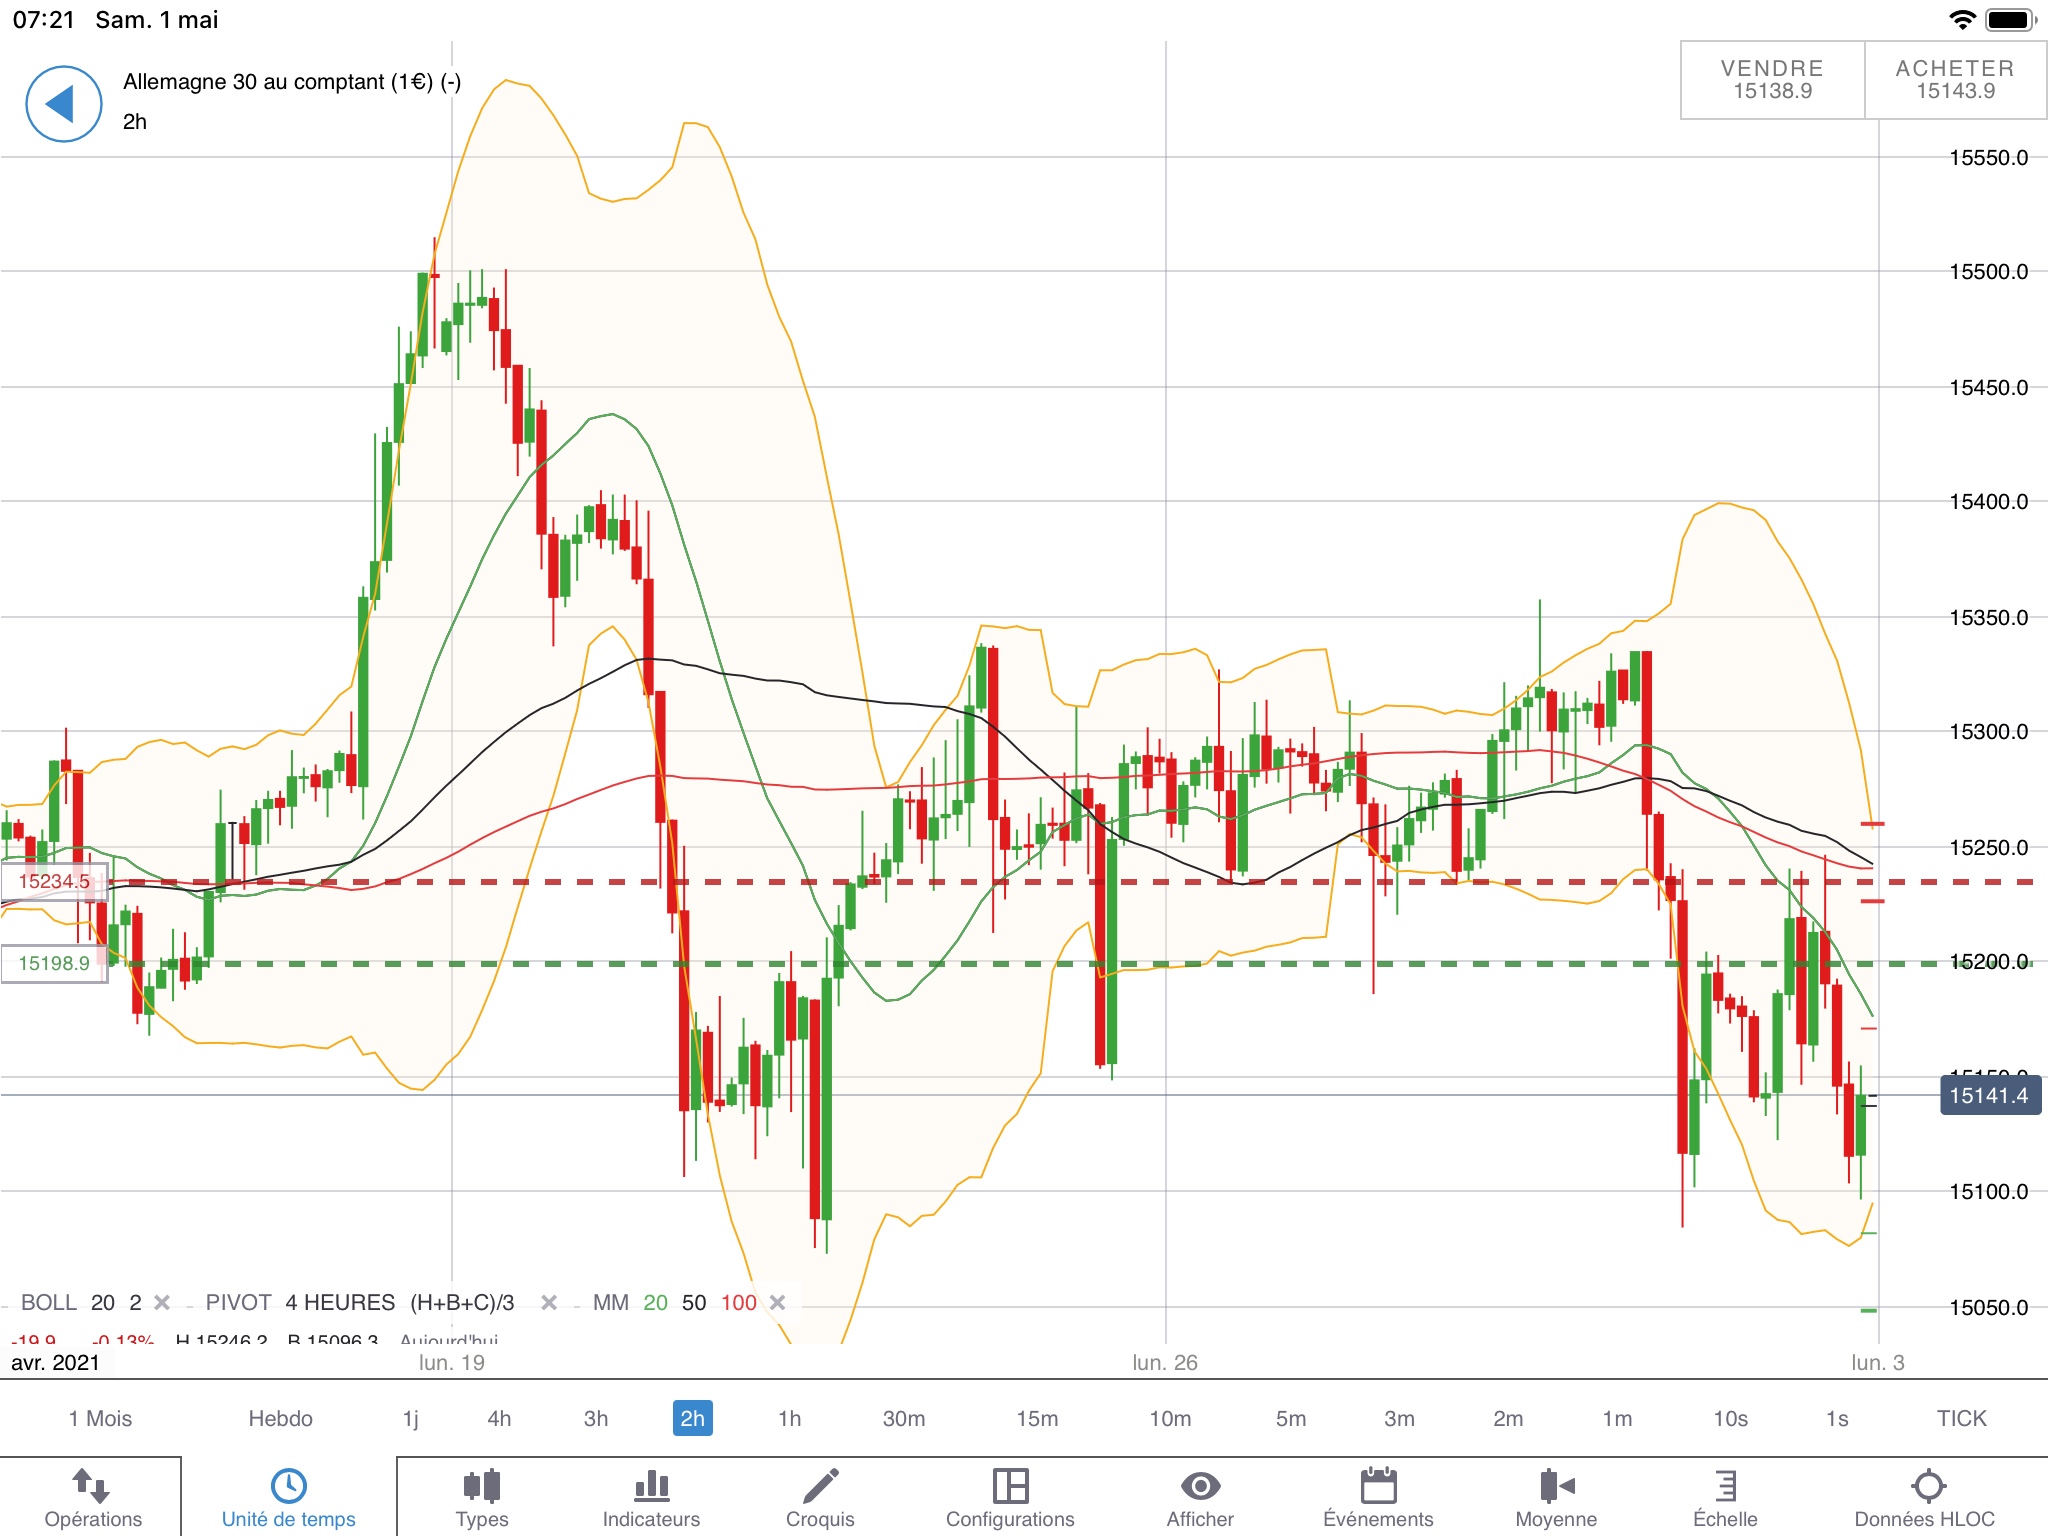Select the 15m timeframe

tap(1037, 1418)
